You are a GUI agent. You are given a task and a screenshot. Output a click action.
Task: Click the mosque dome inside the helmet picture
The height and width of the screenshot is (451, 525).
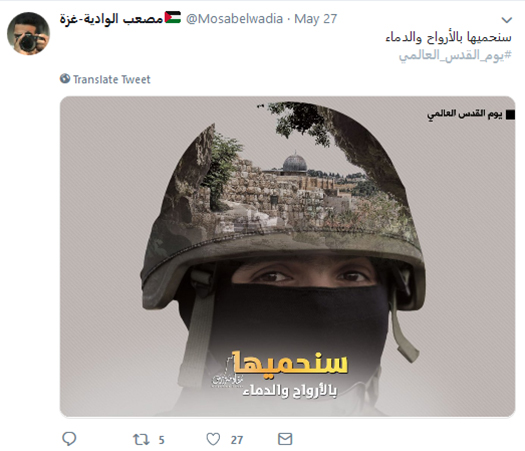click(x=295, y=163)
